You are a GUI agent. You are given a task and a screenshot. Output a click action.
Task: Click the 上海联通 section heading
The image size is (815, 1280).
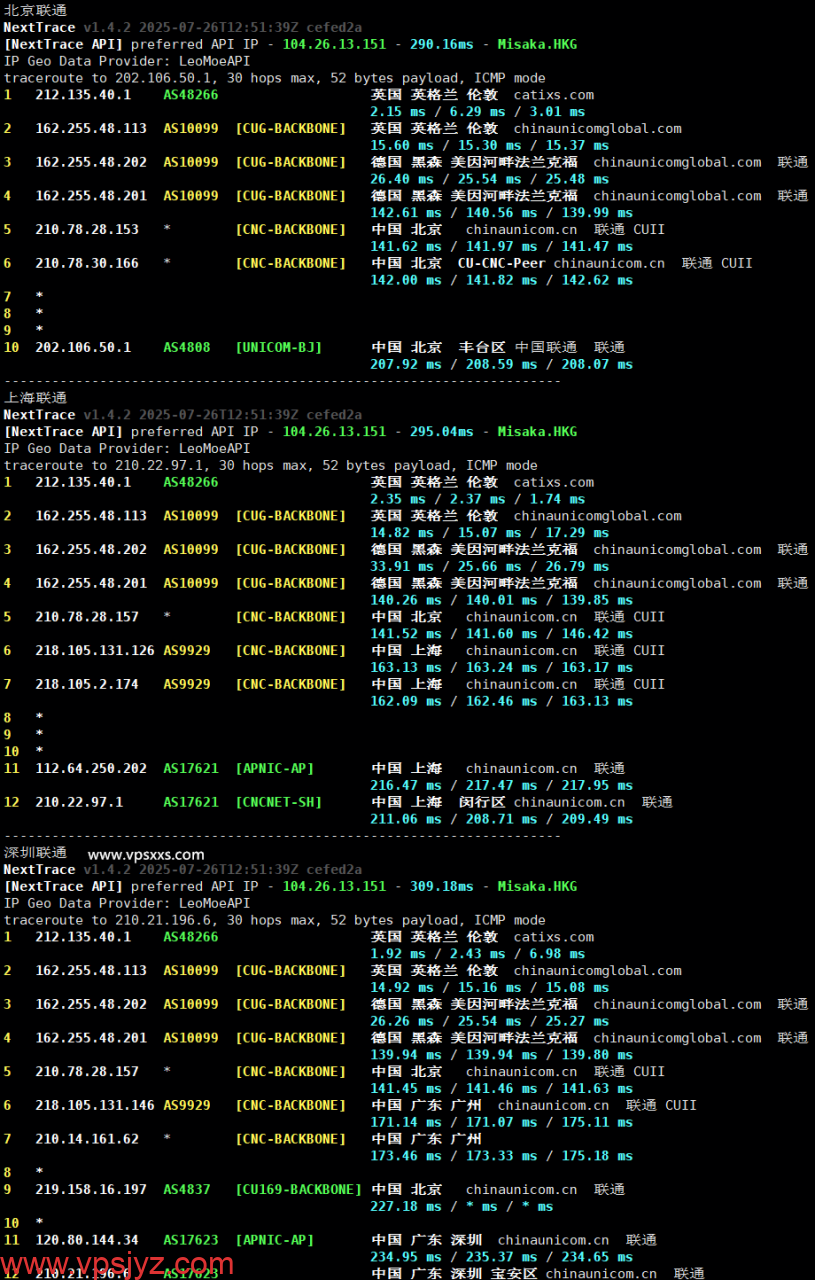pyautogui.click(x=35, y=398)
